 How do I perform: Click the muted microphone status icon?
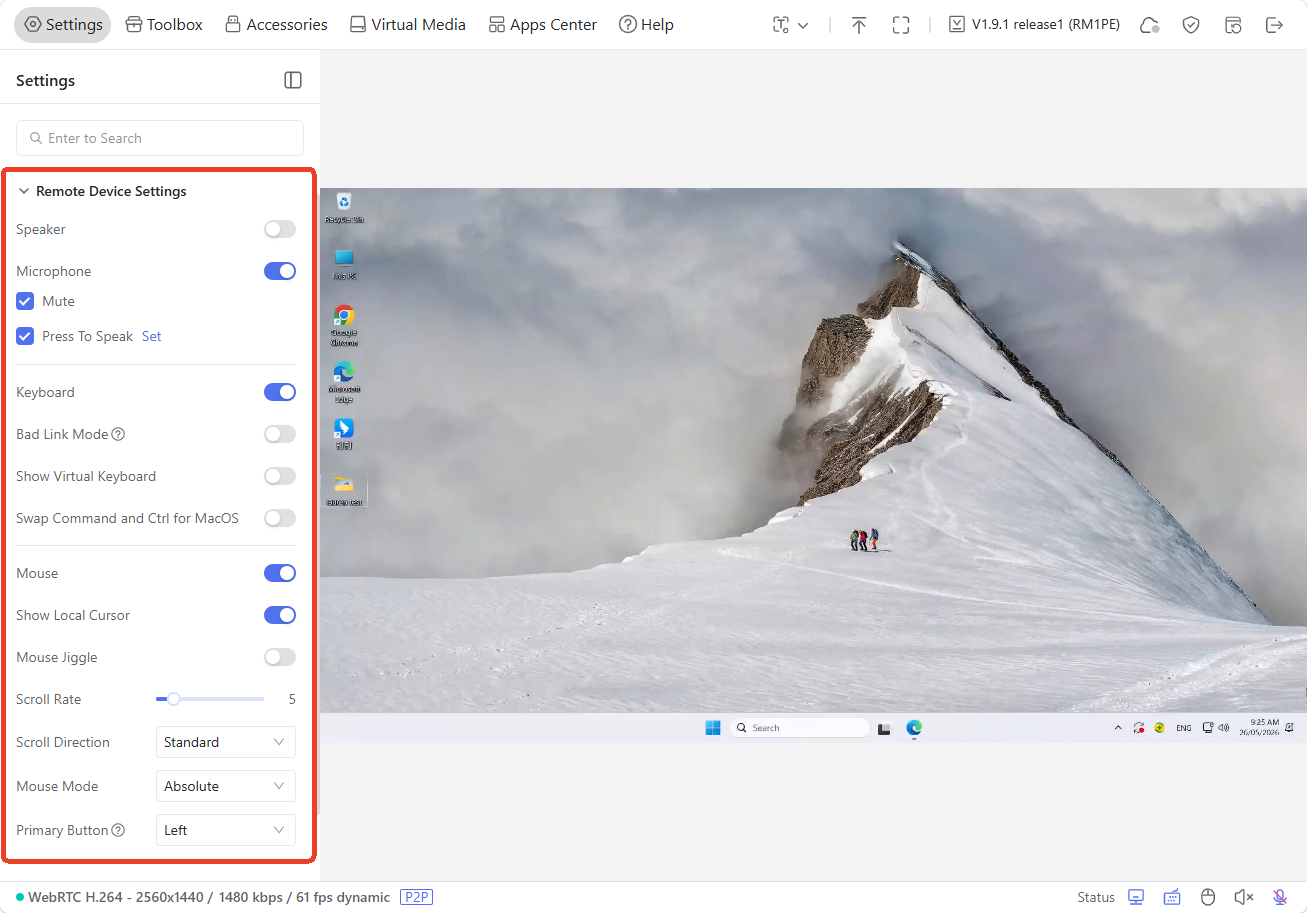click(1280, 897)
